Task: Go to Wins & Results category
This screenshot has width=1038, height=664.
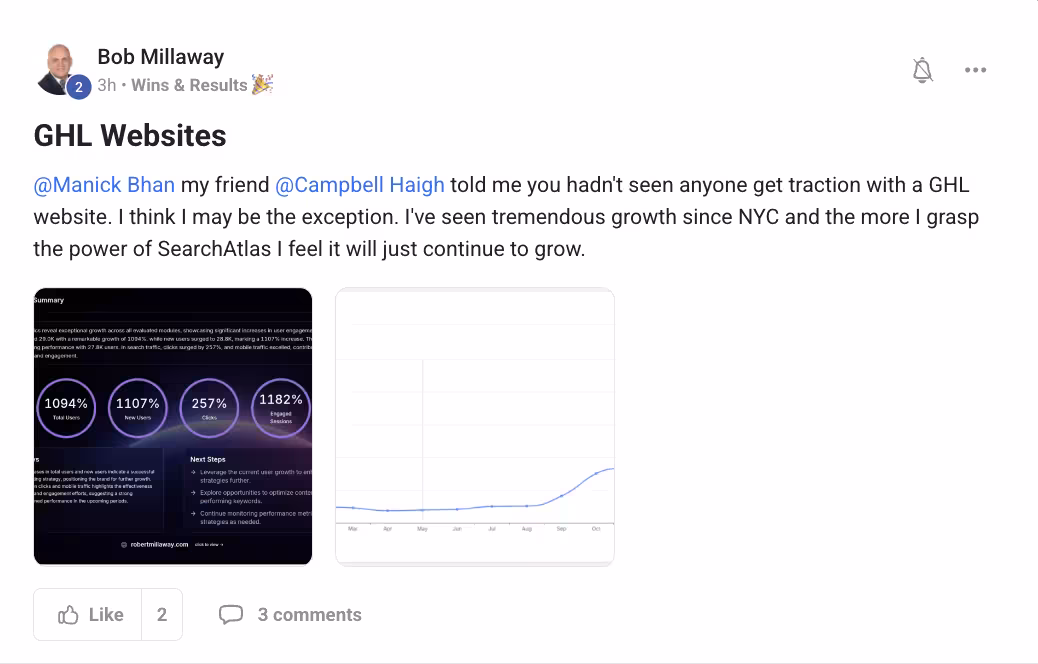Action: point(189,85)
